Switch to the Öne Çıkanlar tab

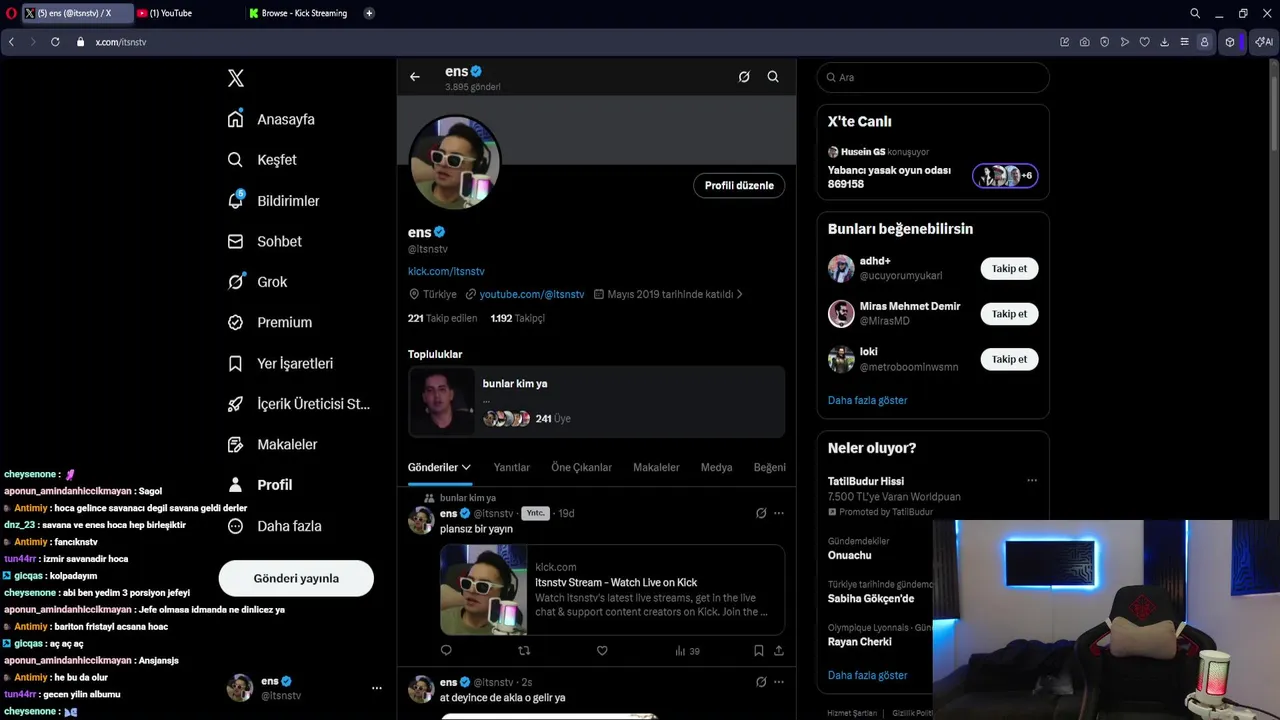click(x=581, y=467)
